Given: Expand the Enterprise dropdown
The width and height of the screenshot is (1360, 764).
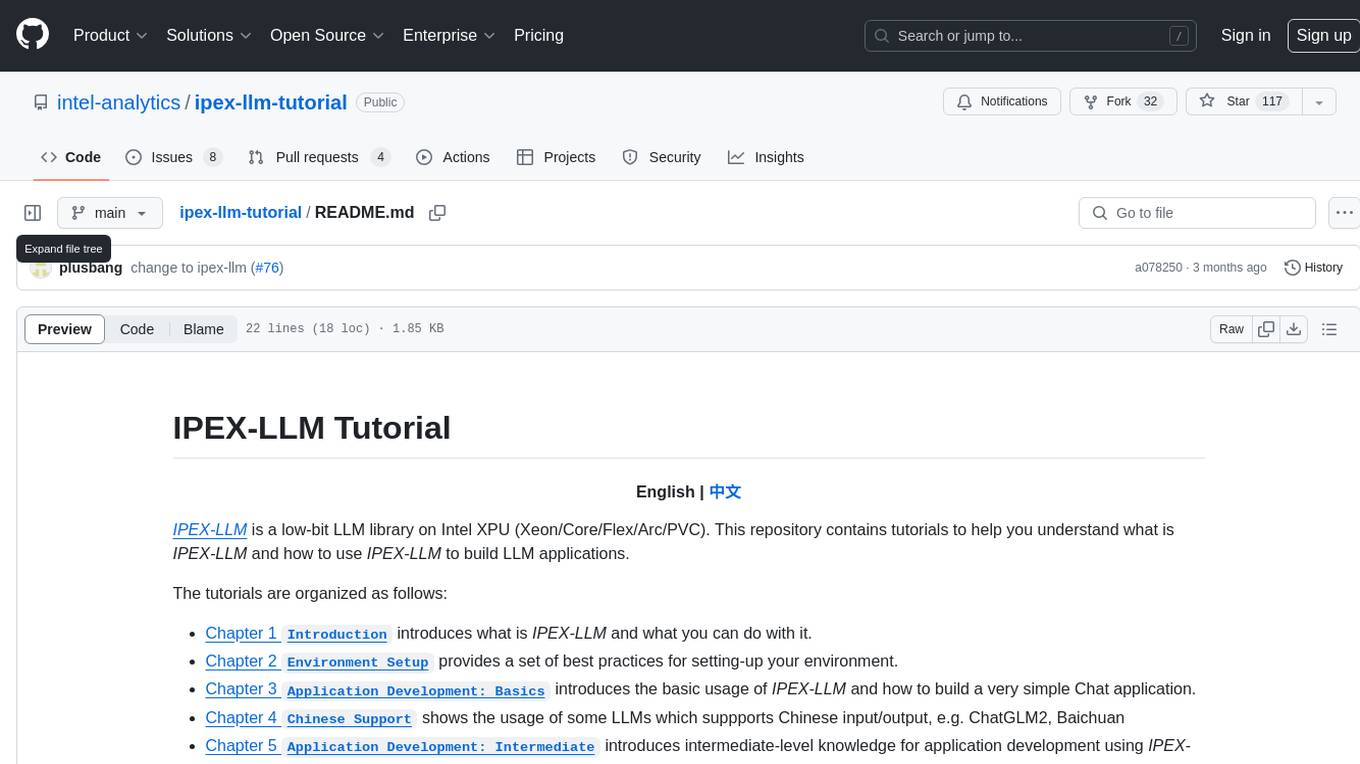Looking at the screenshot, I should [449, 35].
